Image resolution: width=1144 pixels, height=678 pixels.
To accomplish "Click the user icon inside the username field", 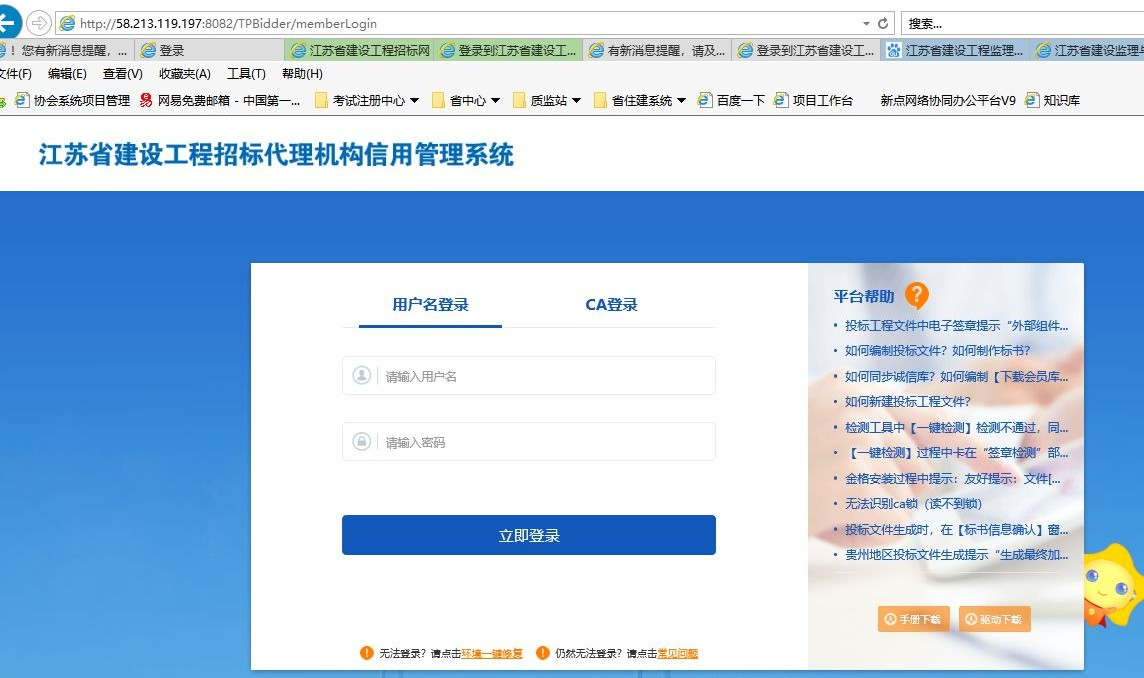I will [362, 375].
